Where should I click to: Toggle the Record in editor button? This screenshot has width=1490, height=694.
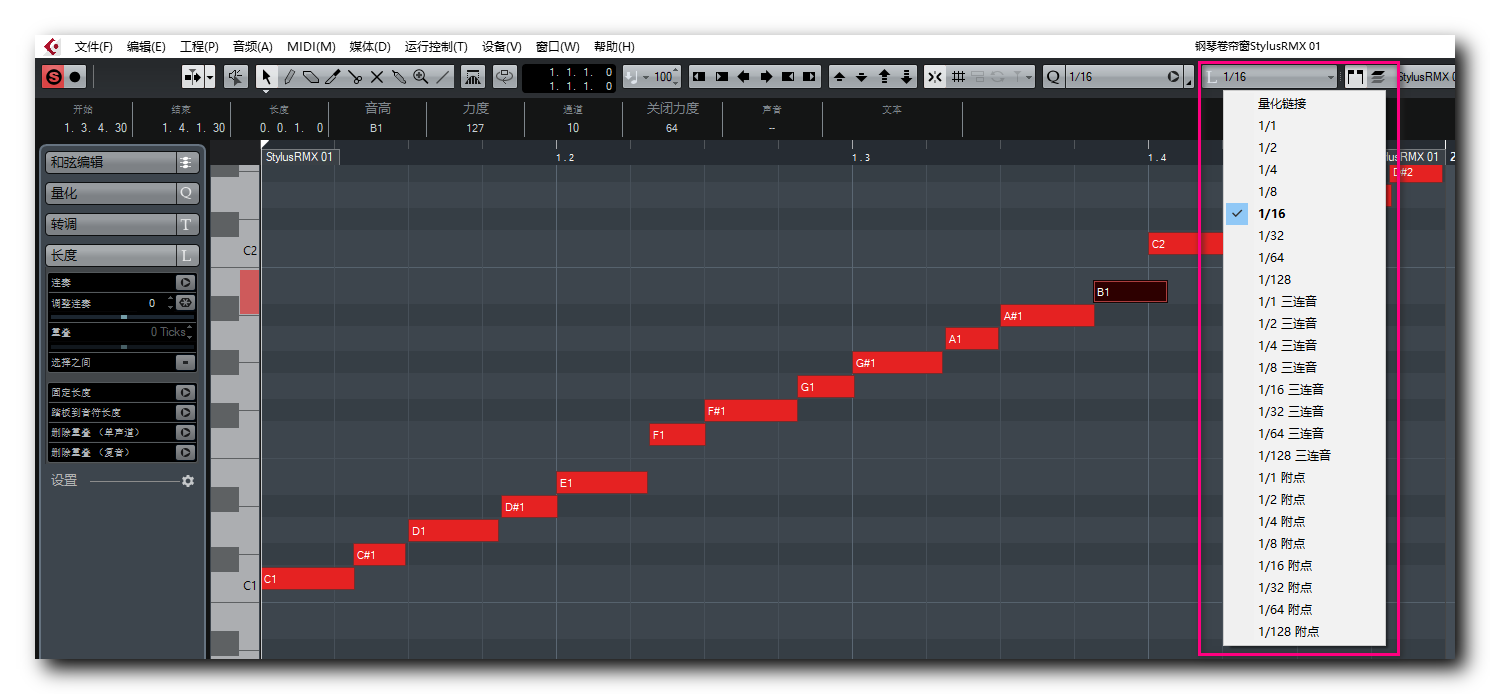75,76
